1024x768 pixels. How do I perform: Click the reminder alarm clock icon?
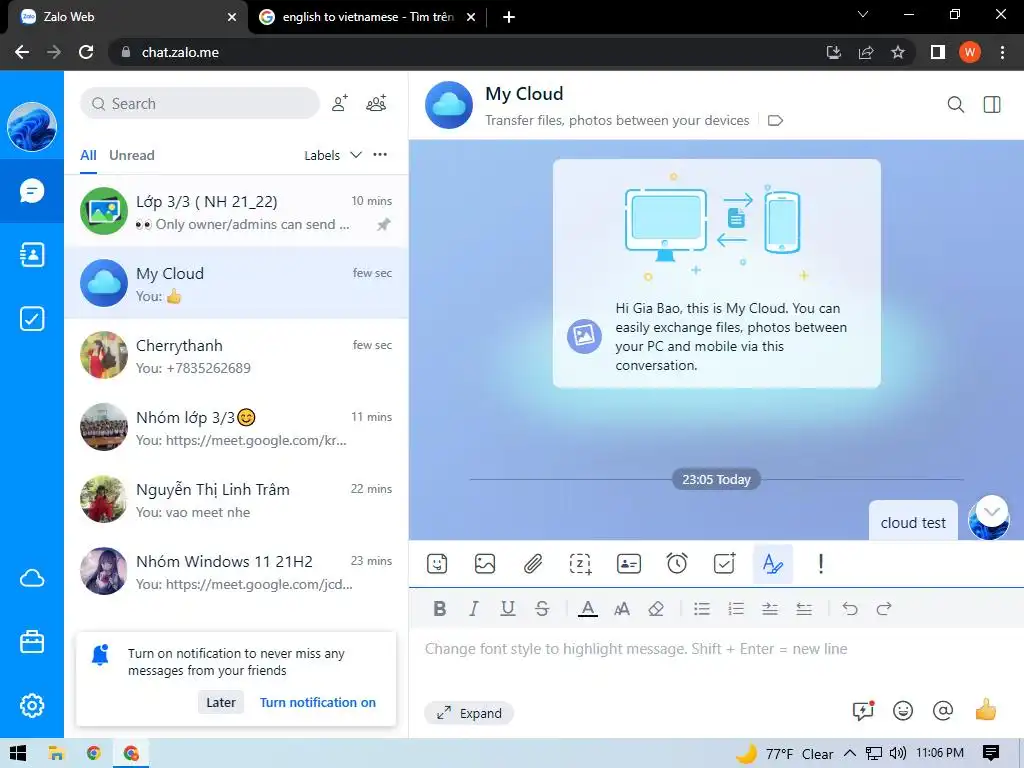677,563
